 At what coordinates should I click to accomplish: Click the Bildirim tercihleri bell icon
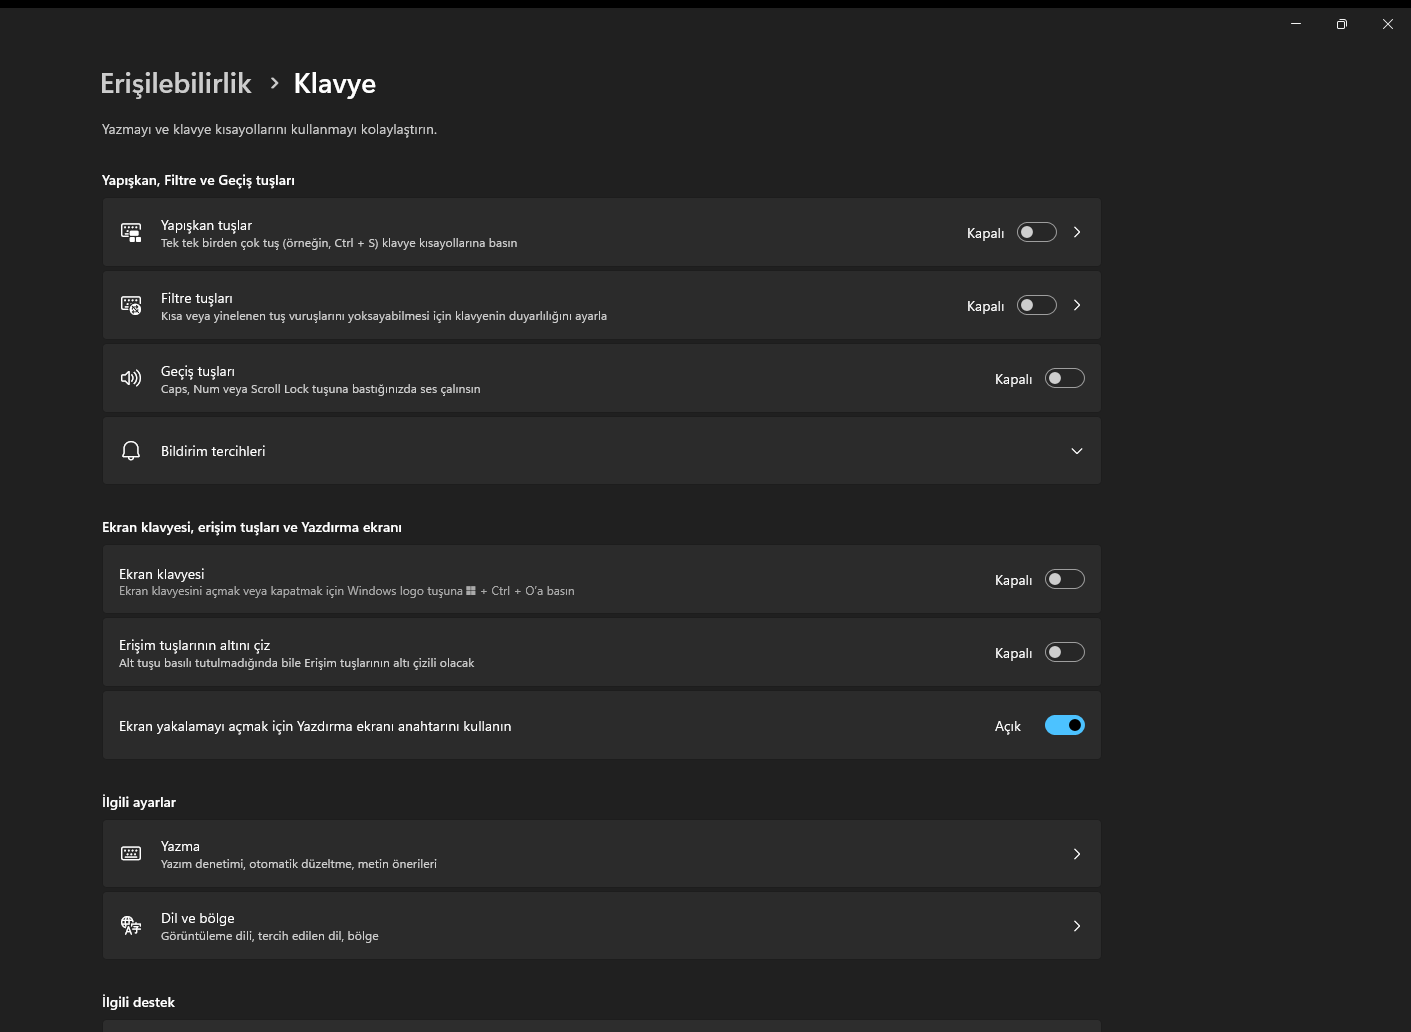pyautogui.click(x=131, y=451)
